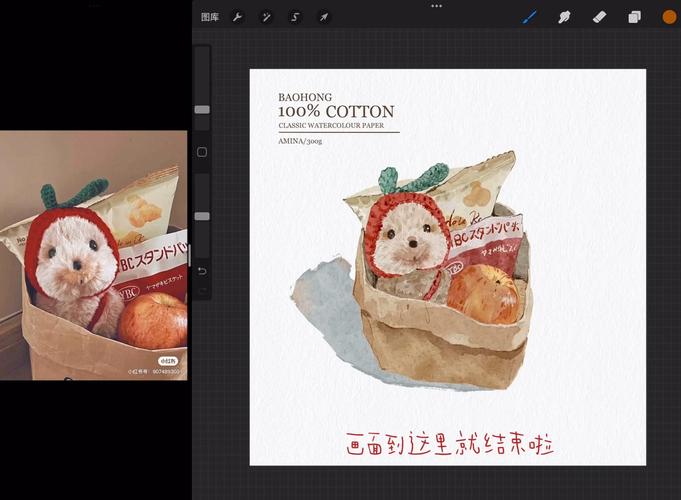Tap the reference photo on the left
This screenshot has width=681, height=500.
[x=93, y=255]
